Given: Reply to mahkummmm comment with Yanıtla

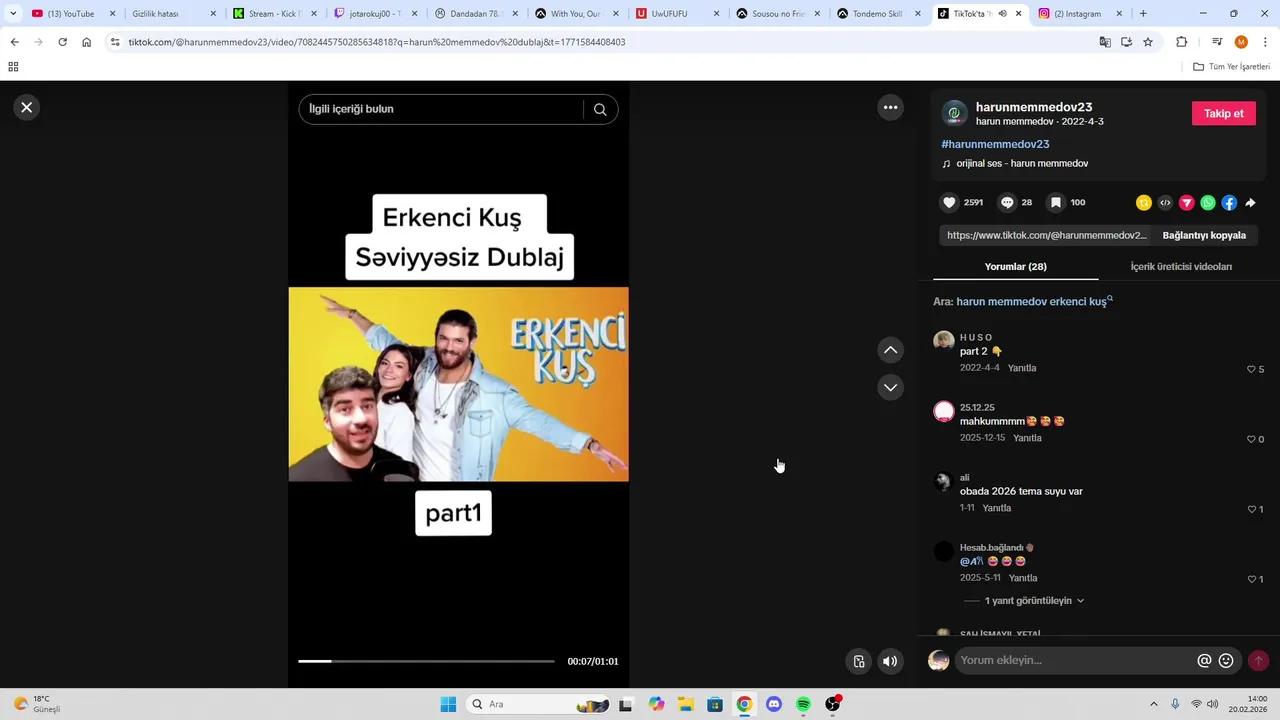Looking at the screenshot, I should click(1027, 438).
